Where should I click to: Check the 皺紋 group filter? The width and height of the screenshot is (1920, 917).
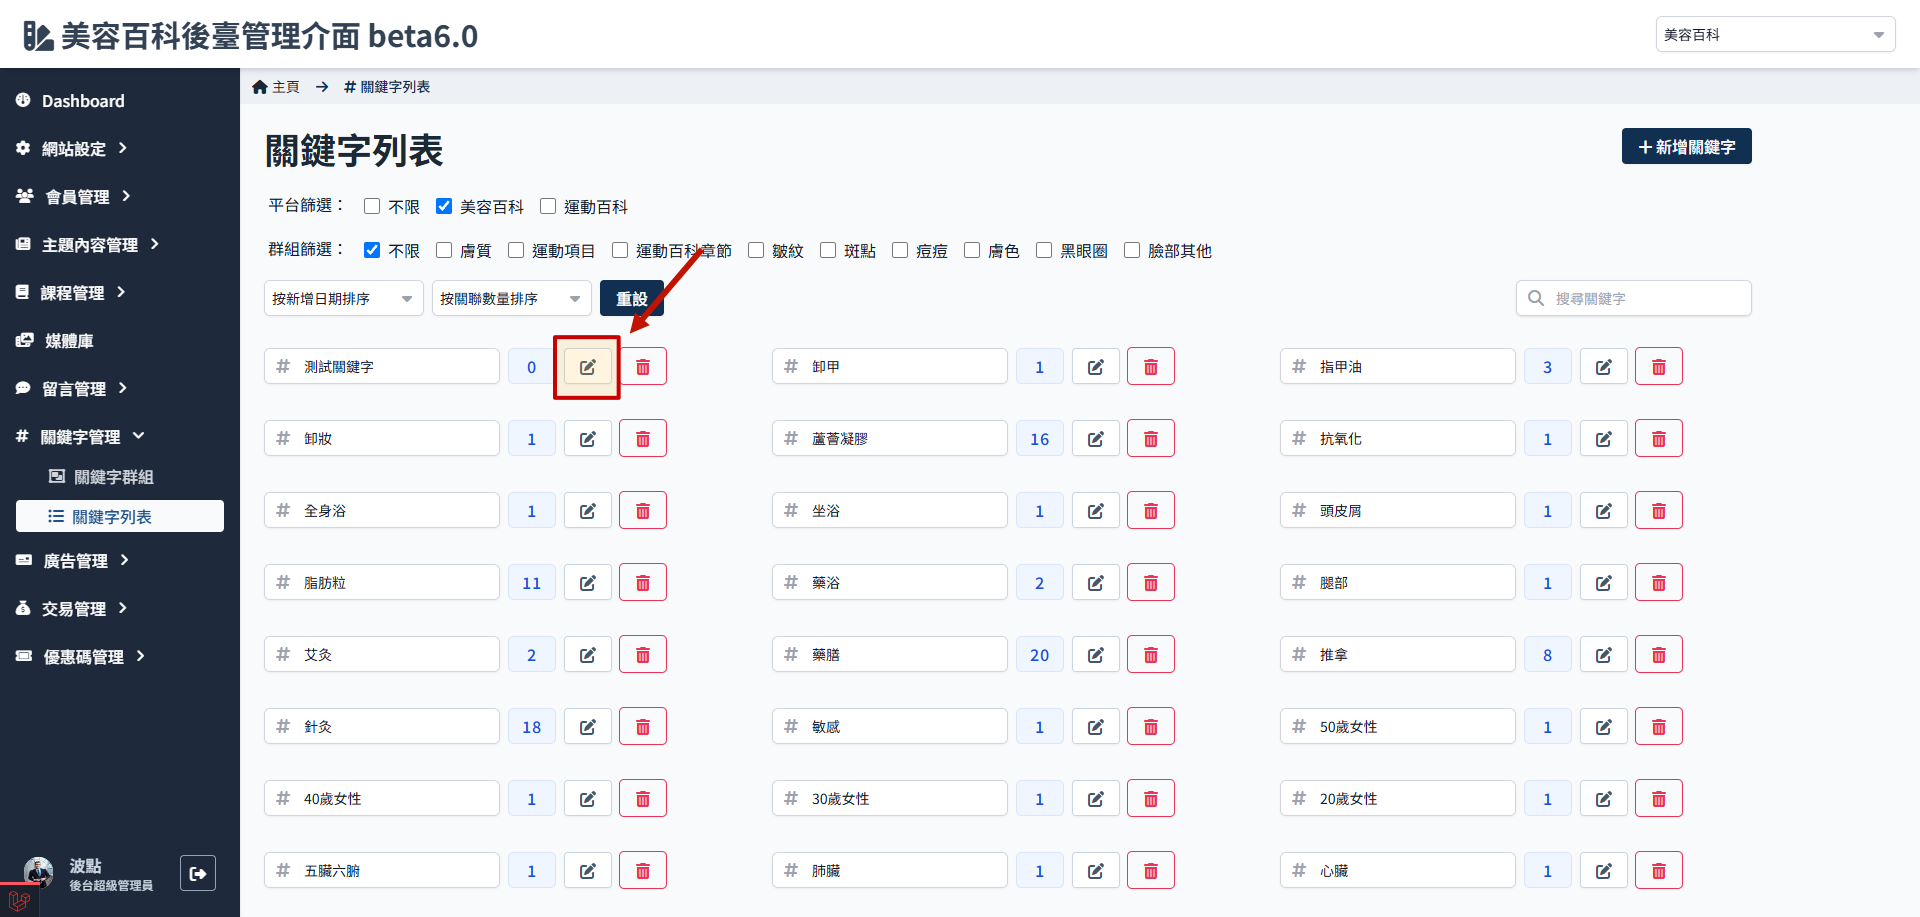point(756,250)
